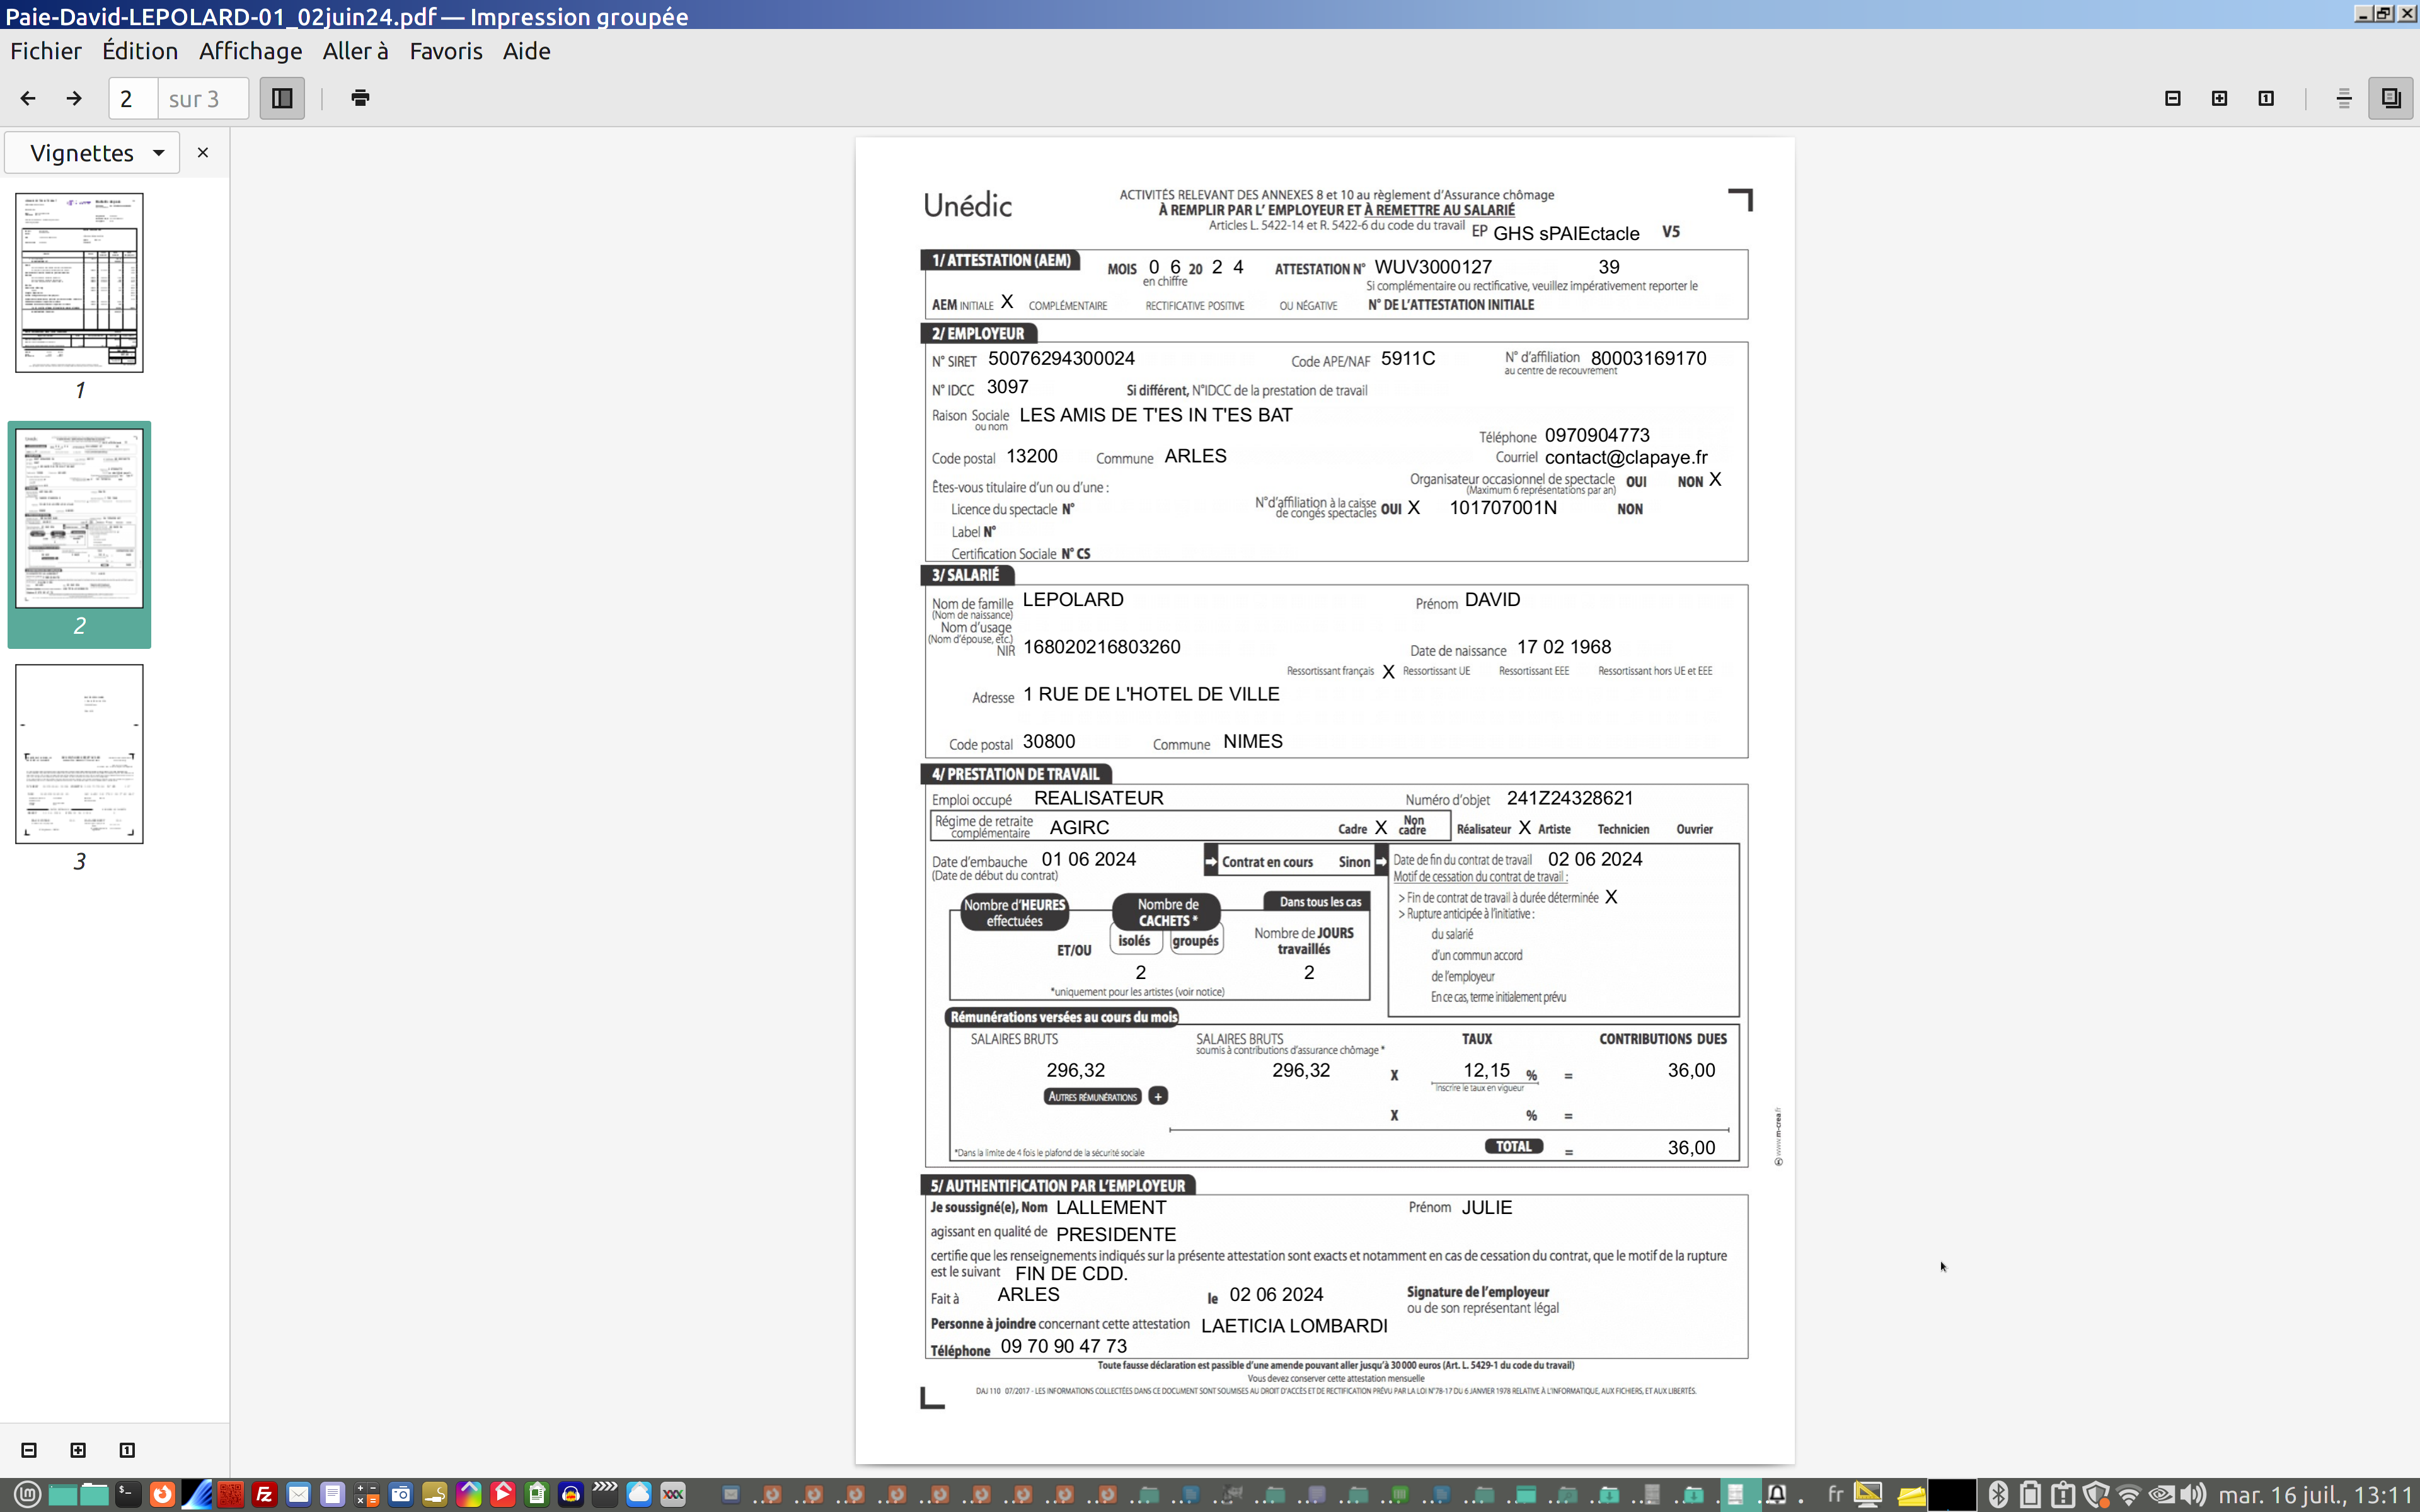This screenshot has width=2420, height=1512.
Task: Go to the previous page arrow
Action: 28,98
